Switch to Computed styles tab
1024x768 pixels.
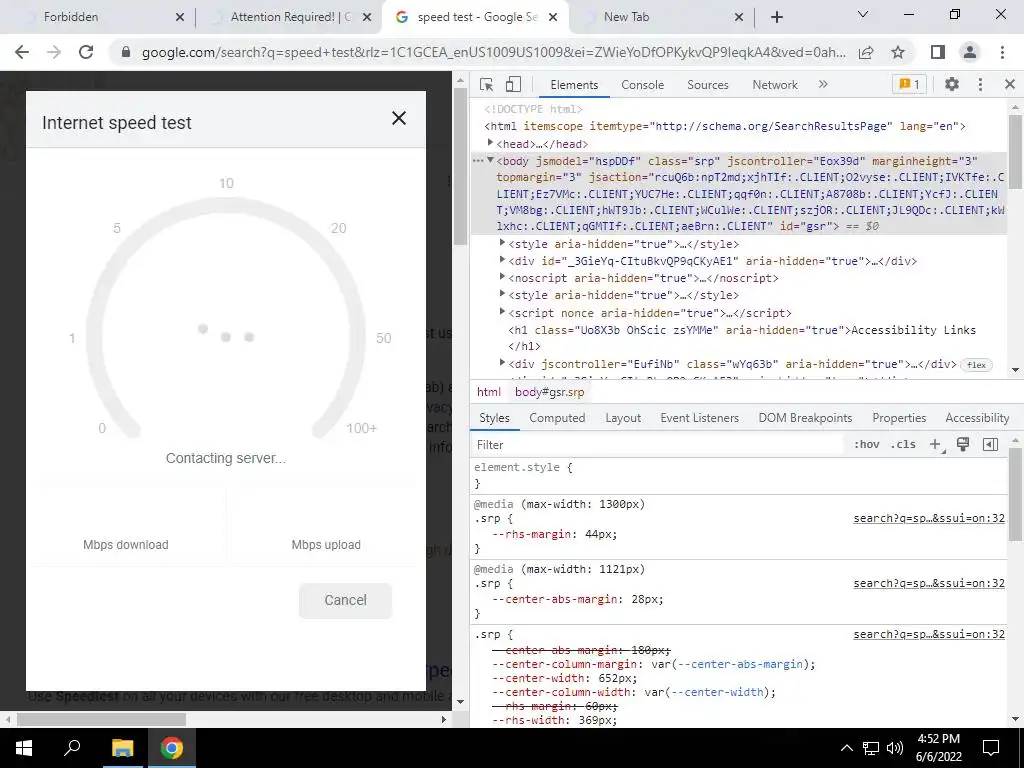point(557,418)
